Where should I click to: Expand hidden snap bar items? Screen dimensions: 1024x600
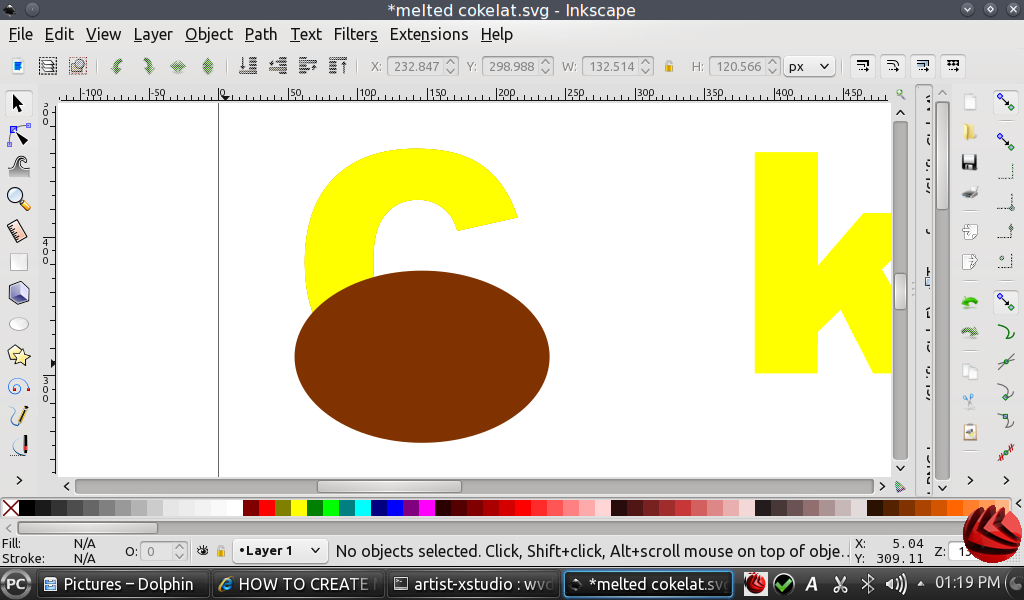pyautogui.click(x=1006, y=481)
